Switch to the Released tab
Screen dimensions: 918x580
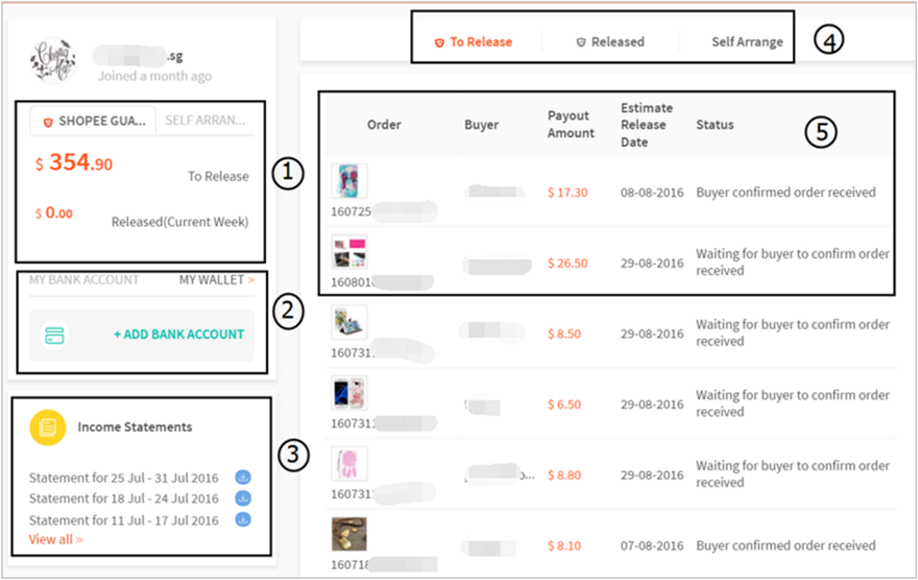click(x=617, y=42)
